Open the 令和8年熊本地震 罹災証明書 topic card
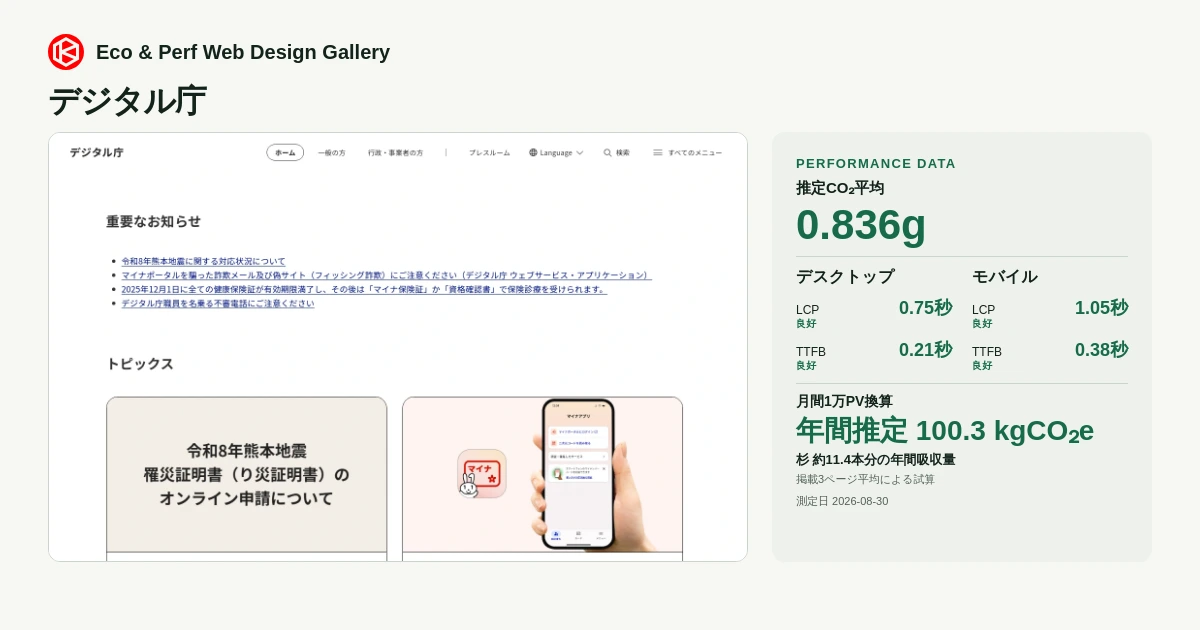 247,478
